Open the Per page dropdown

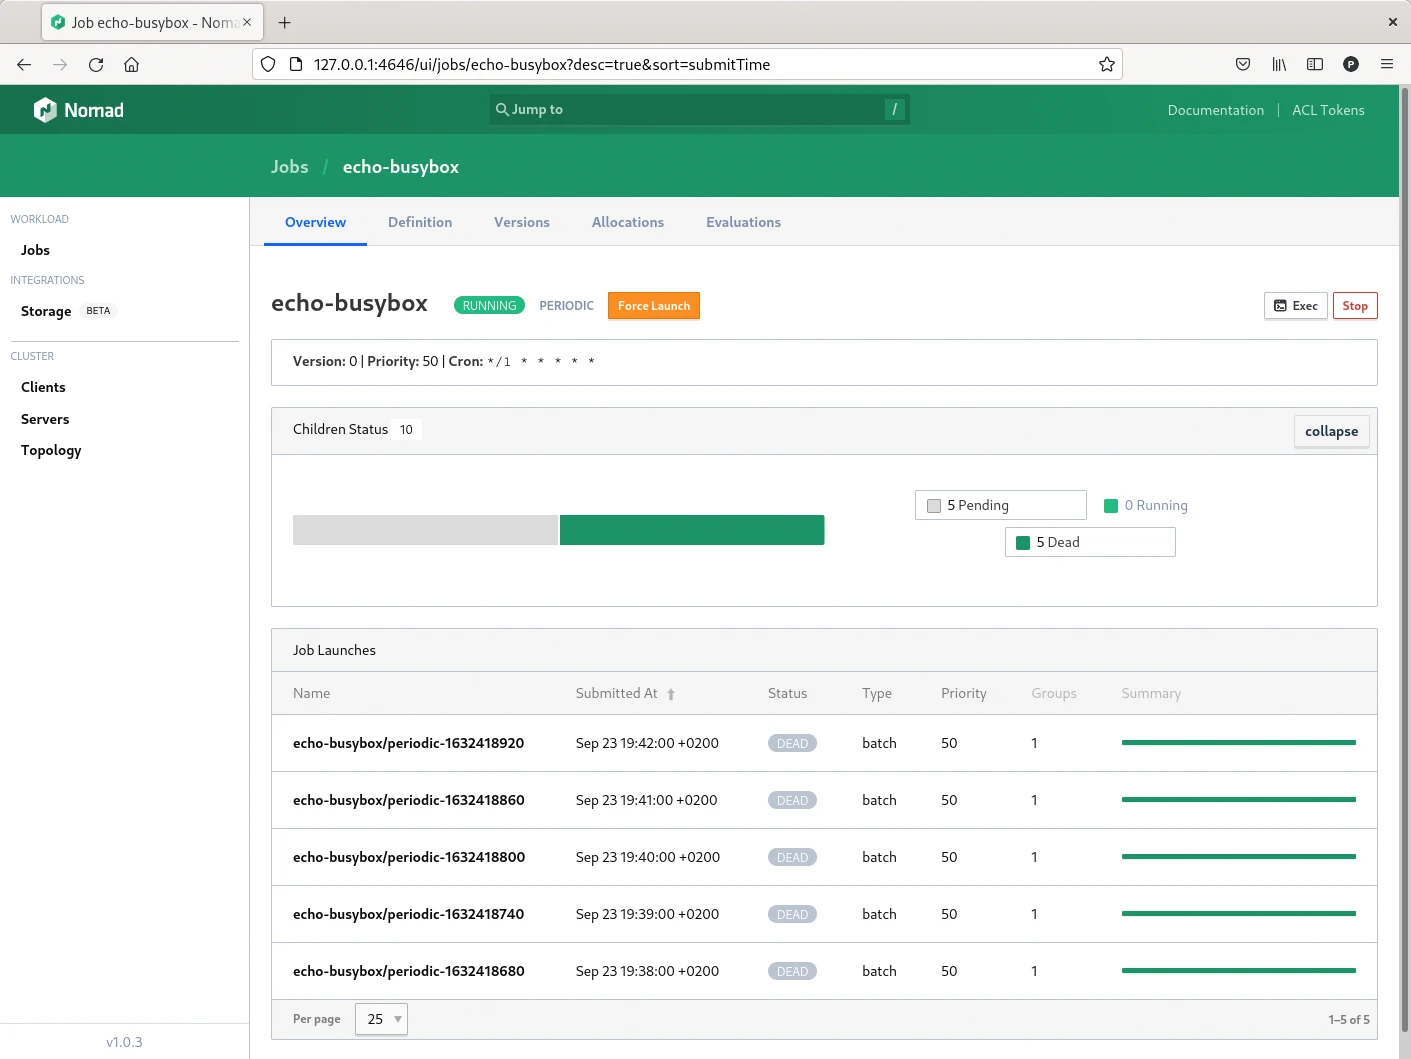coord(381,1019)
